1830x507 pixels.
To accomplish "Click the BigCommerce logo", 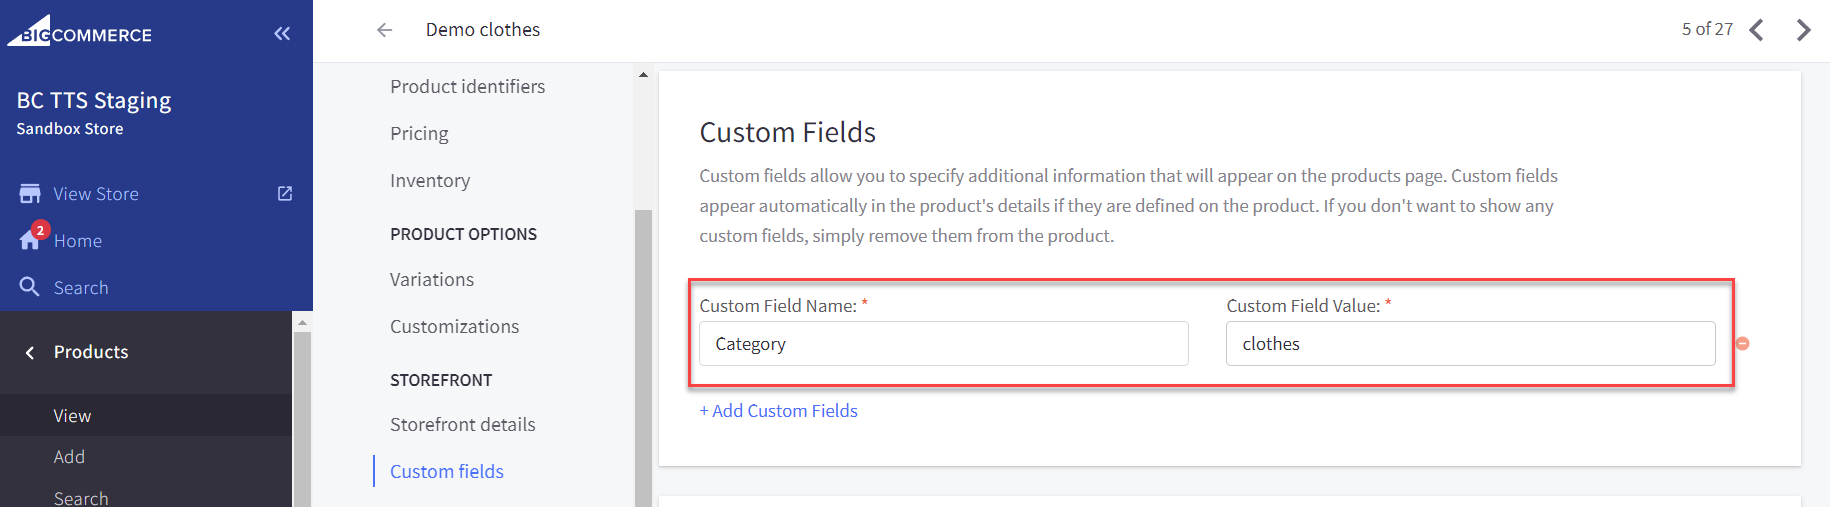I will tap(80, 31).
